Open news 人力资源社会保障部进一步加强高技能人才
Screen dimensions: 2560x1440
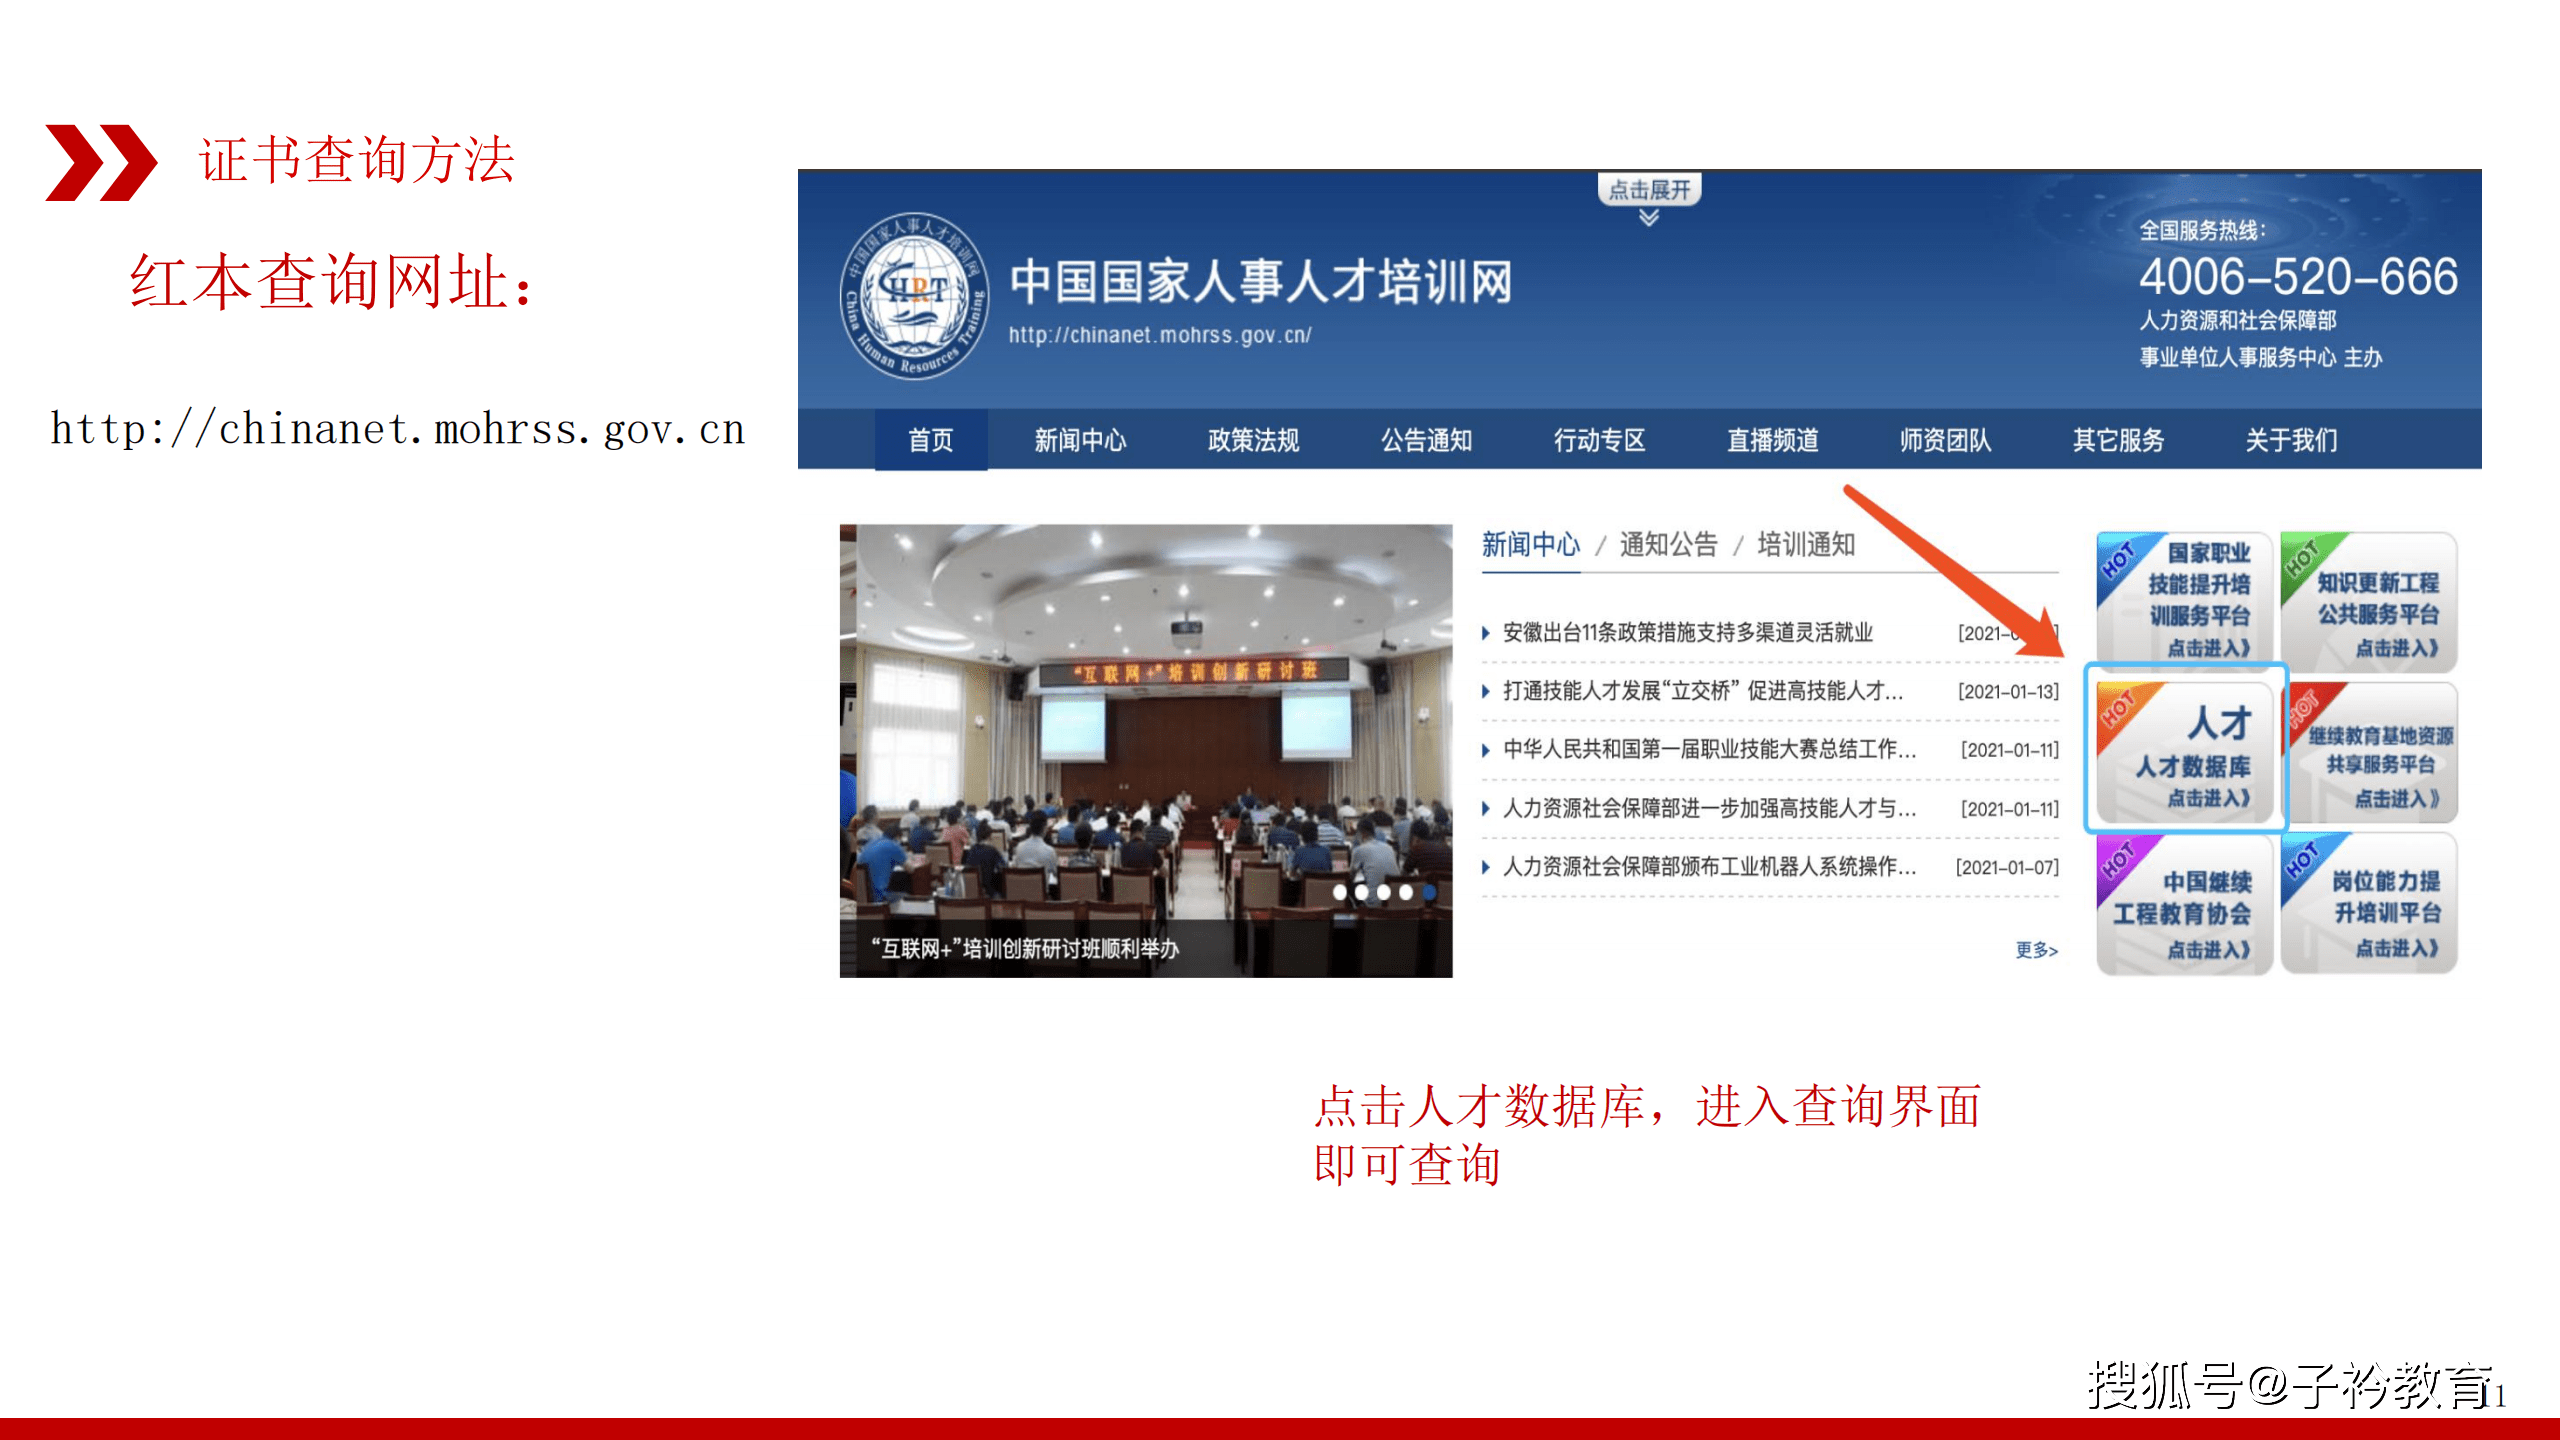(1709, 809)
